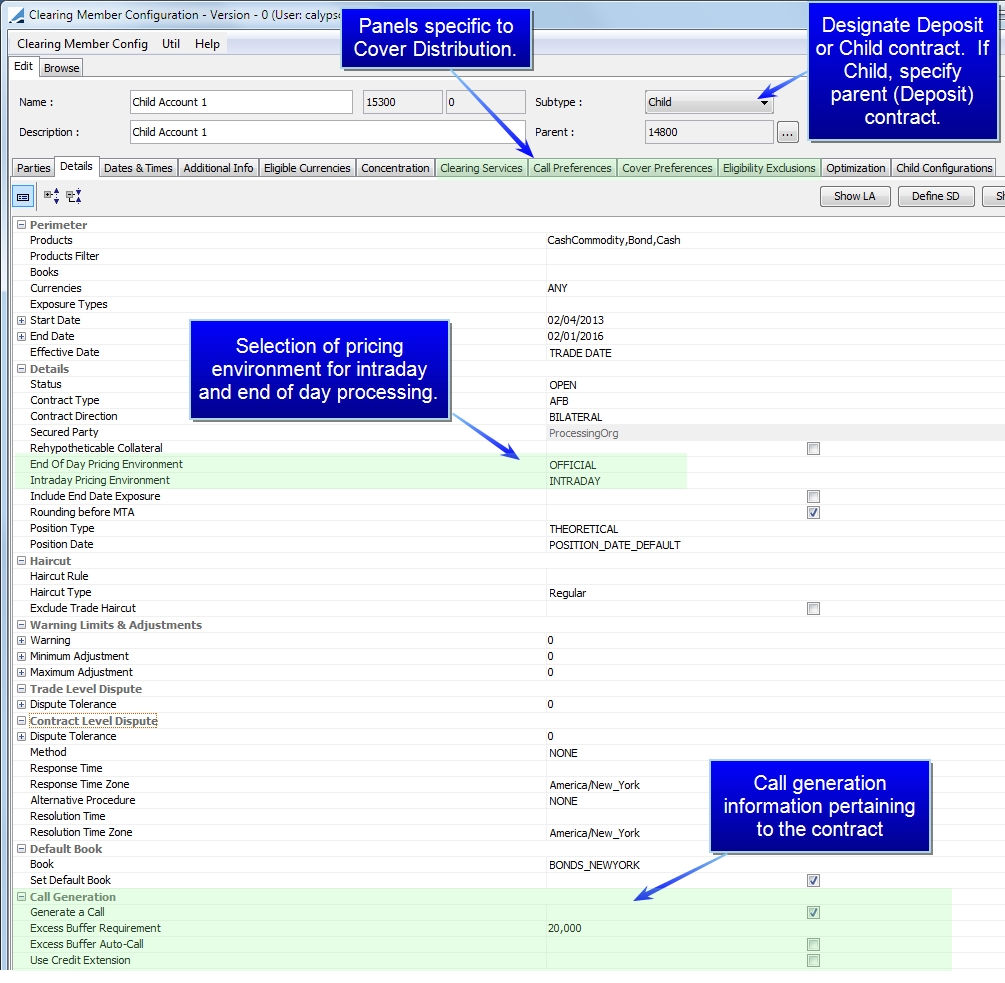Open the Eligibility Exclusions tab
The width and height of the screenshot is (1005, 983).
click(x=769, y=168)
